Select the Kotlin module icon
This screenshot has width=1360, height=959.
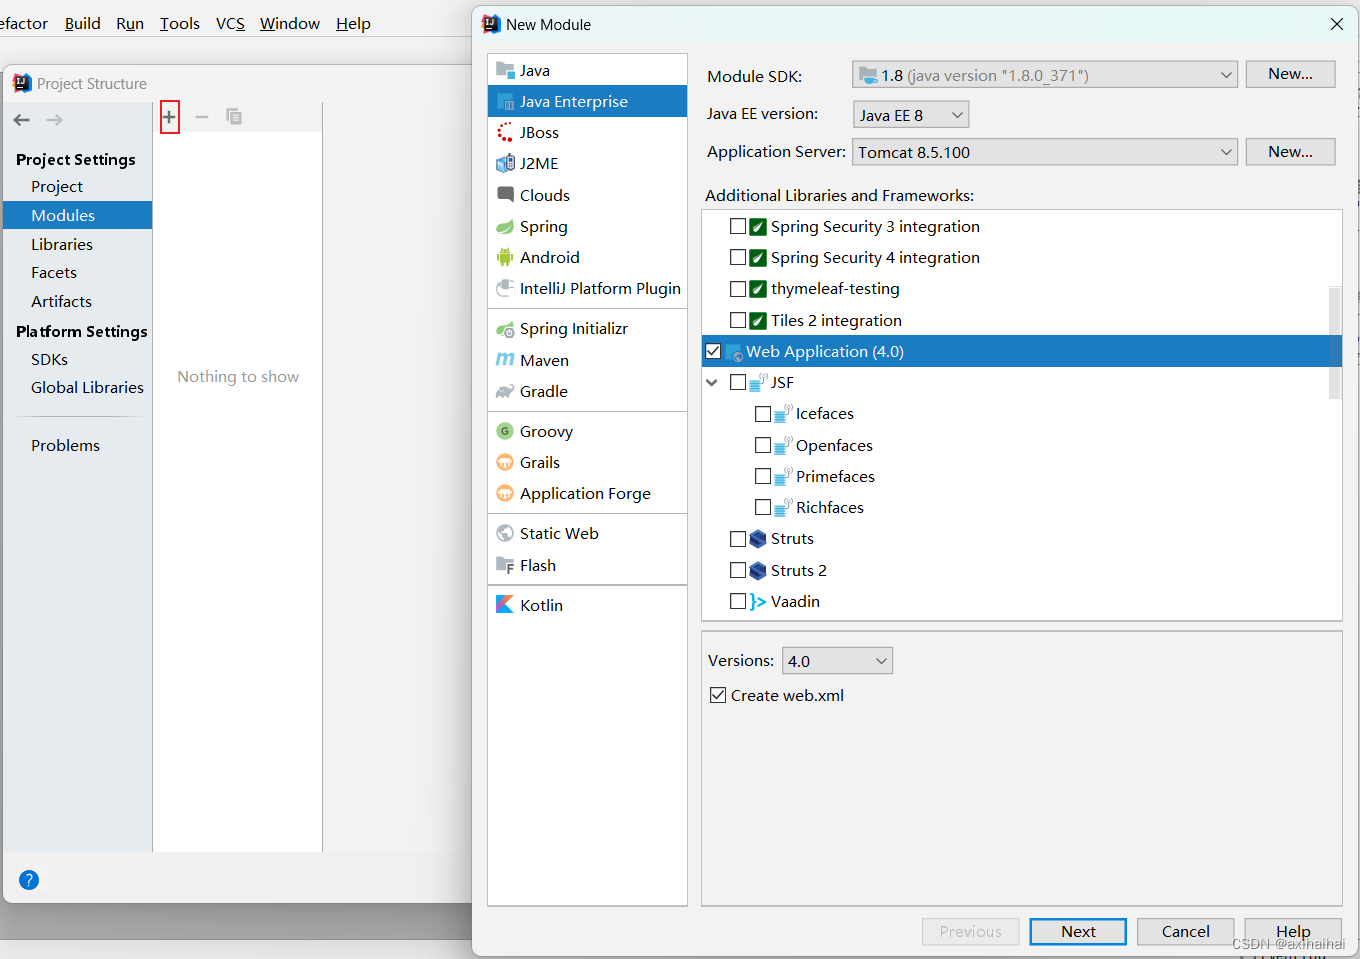pyautogui.click(x=505, y=605)
